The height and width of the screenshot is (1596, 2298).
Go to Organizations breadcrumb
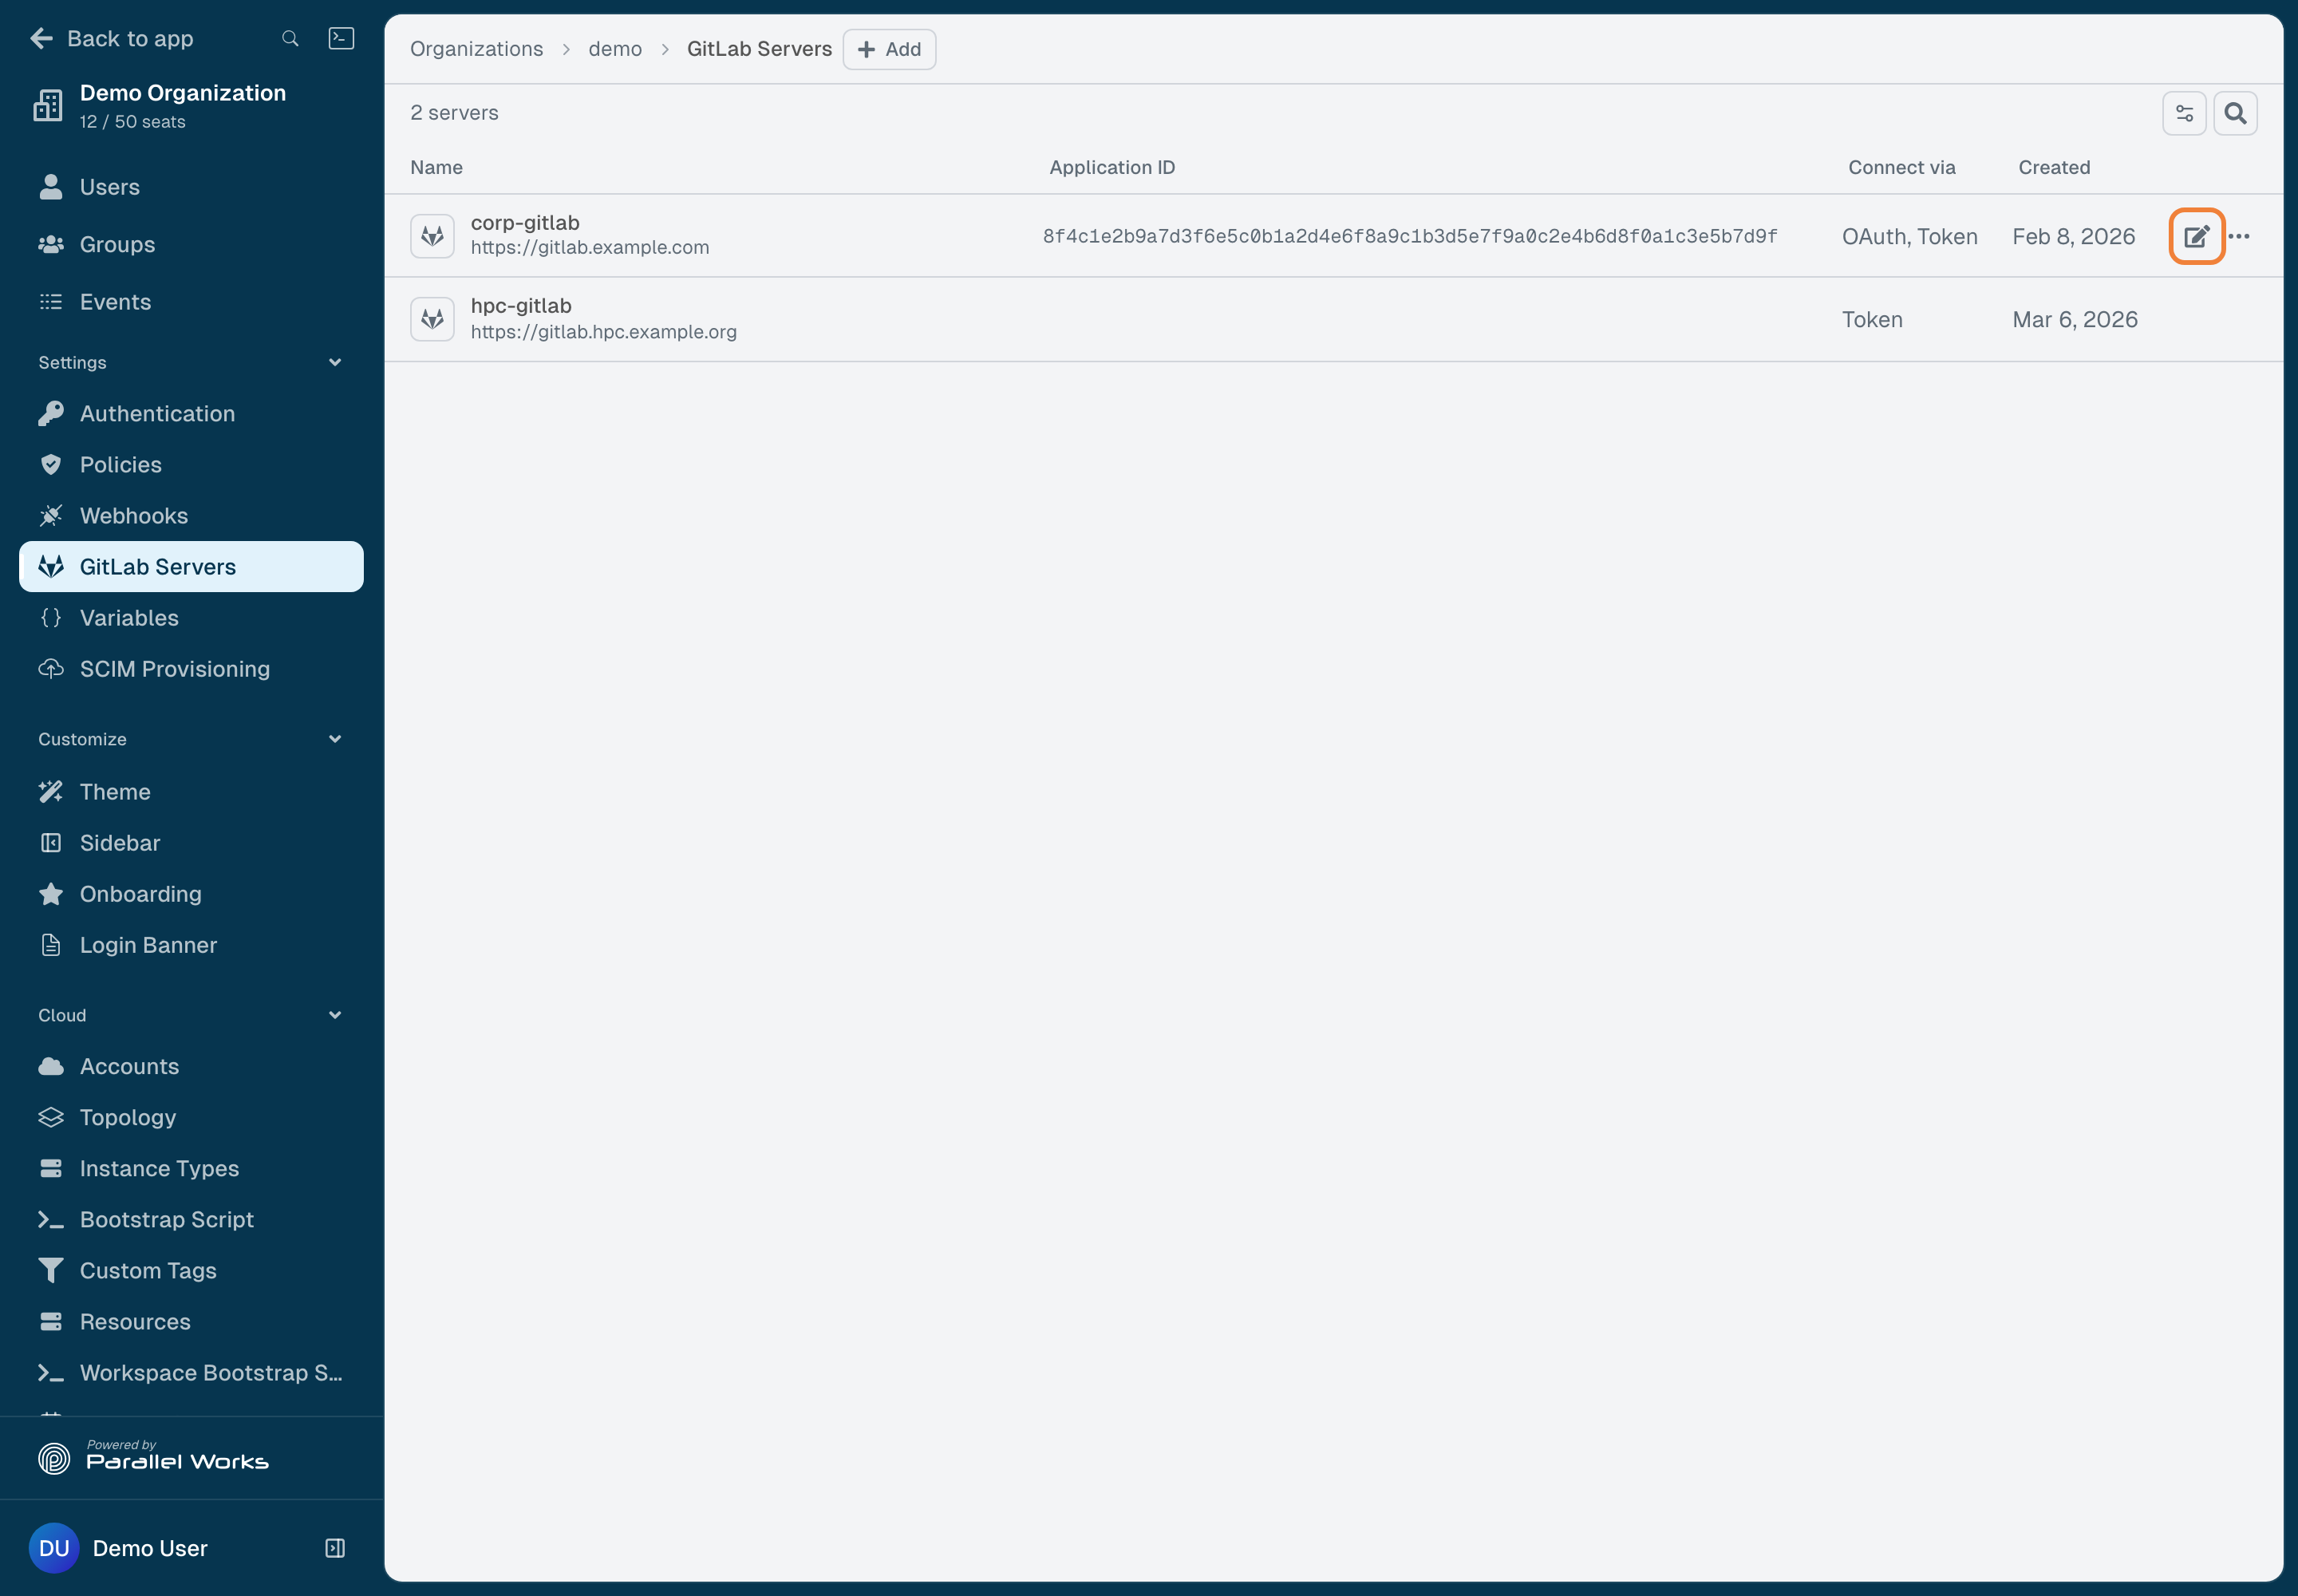pyautogui.click(x=476, y=49)
